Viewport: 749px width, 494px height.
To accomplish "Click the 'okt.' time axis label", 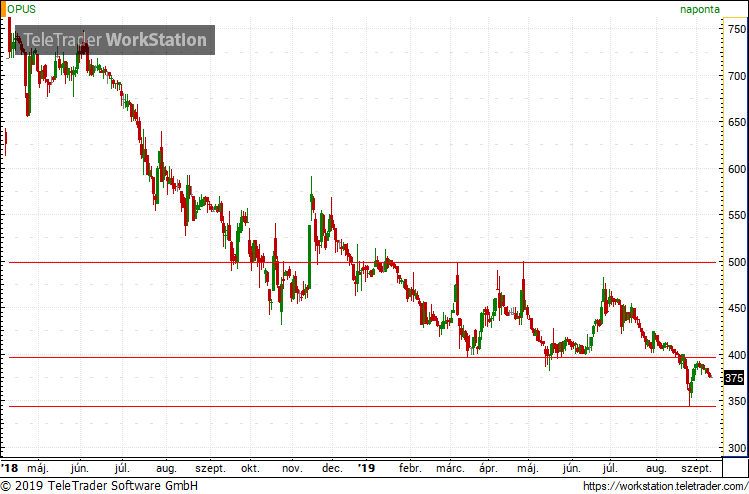I will pyautogui.click(x=250, y=468).
